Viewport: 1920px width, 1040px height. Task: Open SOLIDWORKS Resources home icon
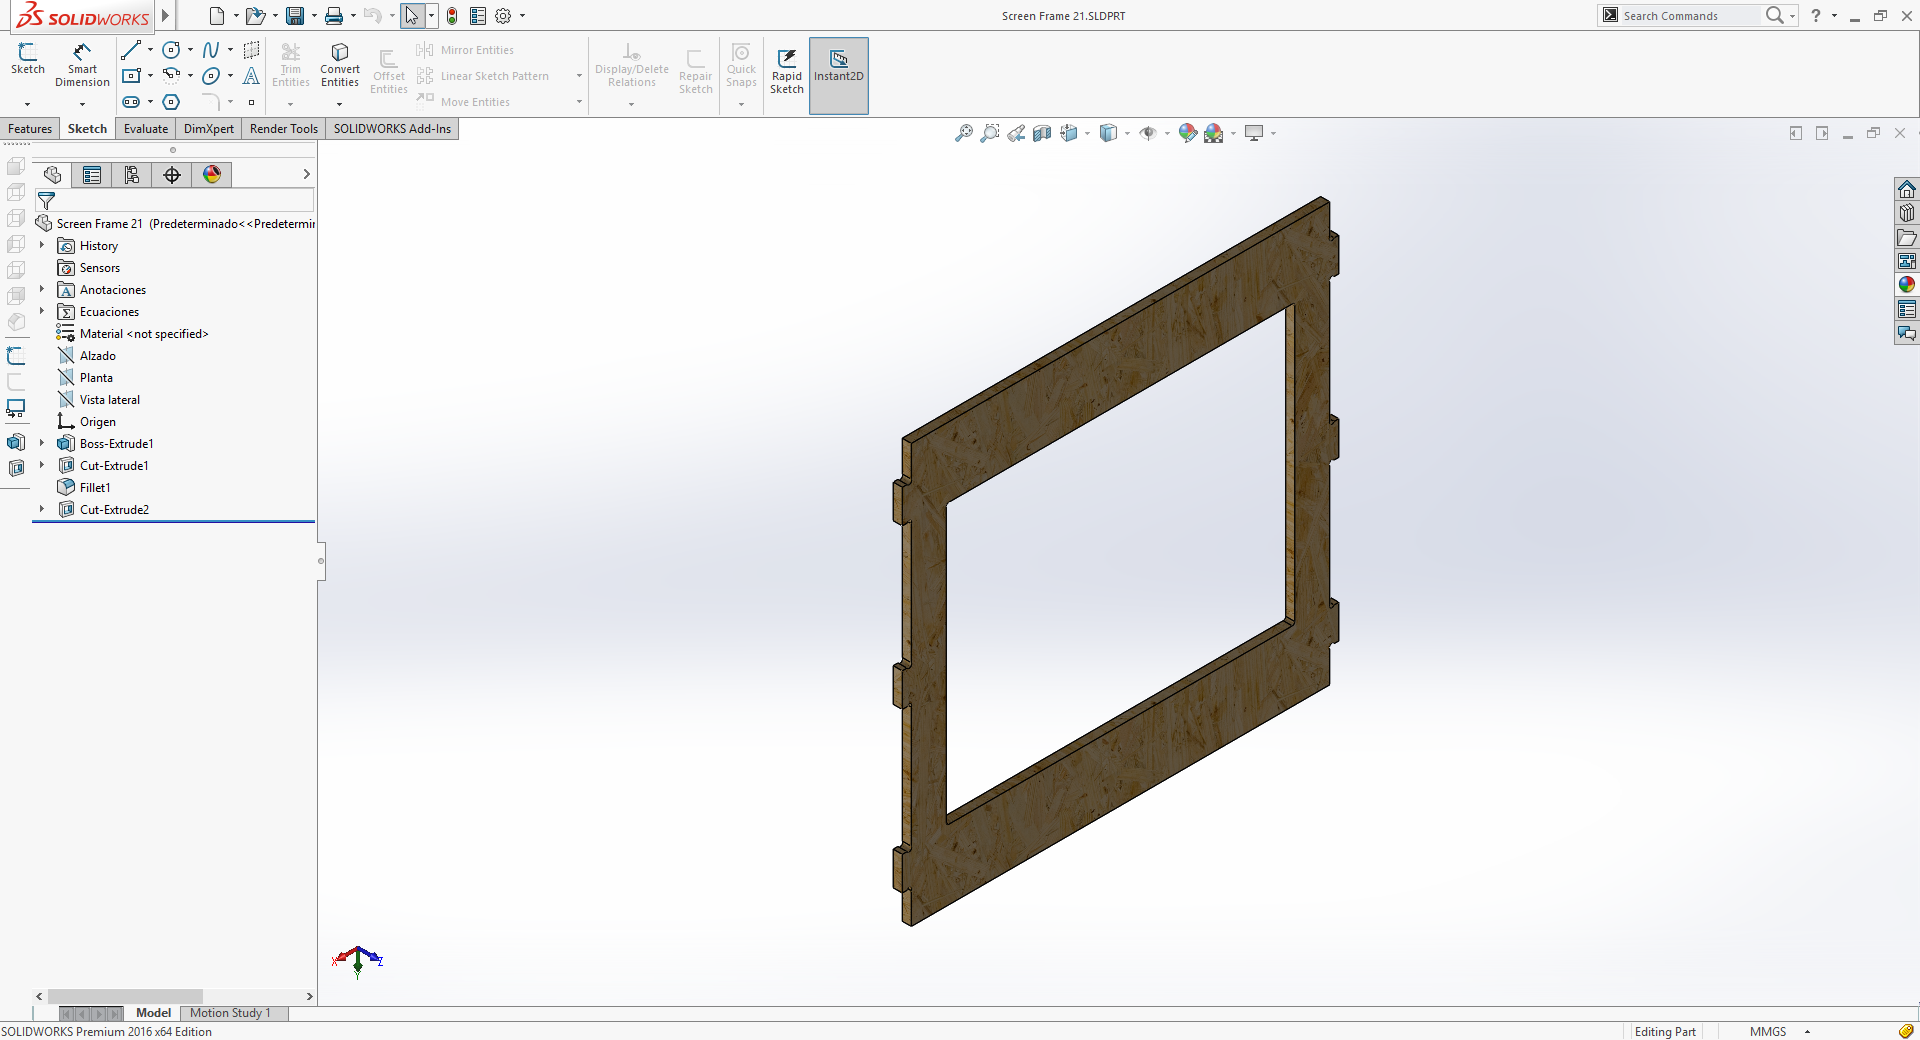coord(1907,189)
